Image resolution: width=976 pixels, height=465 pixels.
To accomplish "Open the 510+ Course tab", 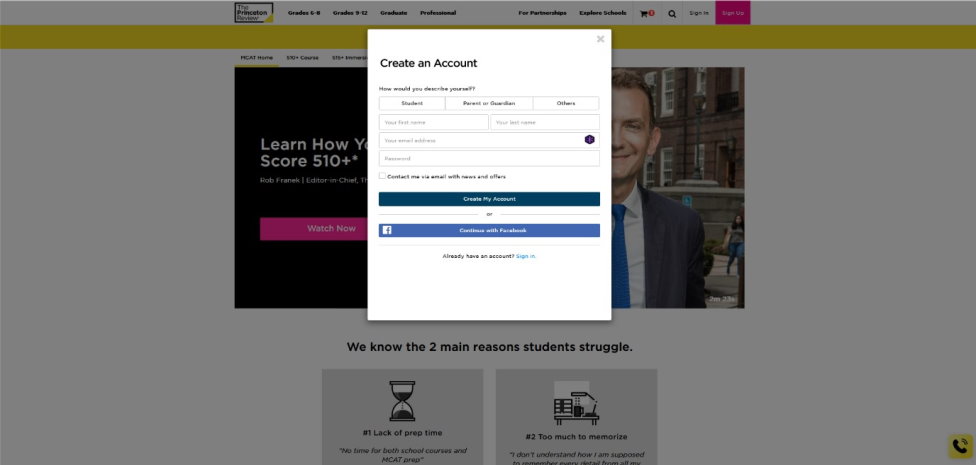I will tap(303, 58).
